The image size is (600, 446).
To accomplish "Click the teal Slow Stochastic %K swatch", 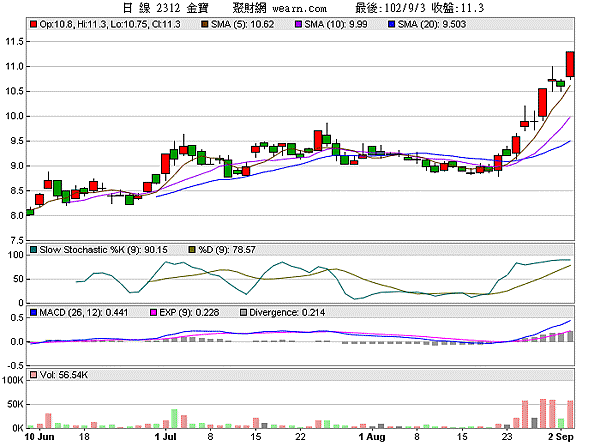I will coord(33,250).
